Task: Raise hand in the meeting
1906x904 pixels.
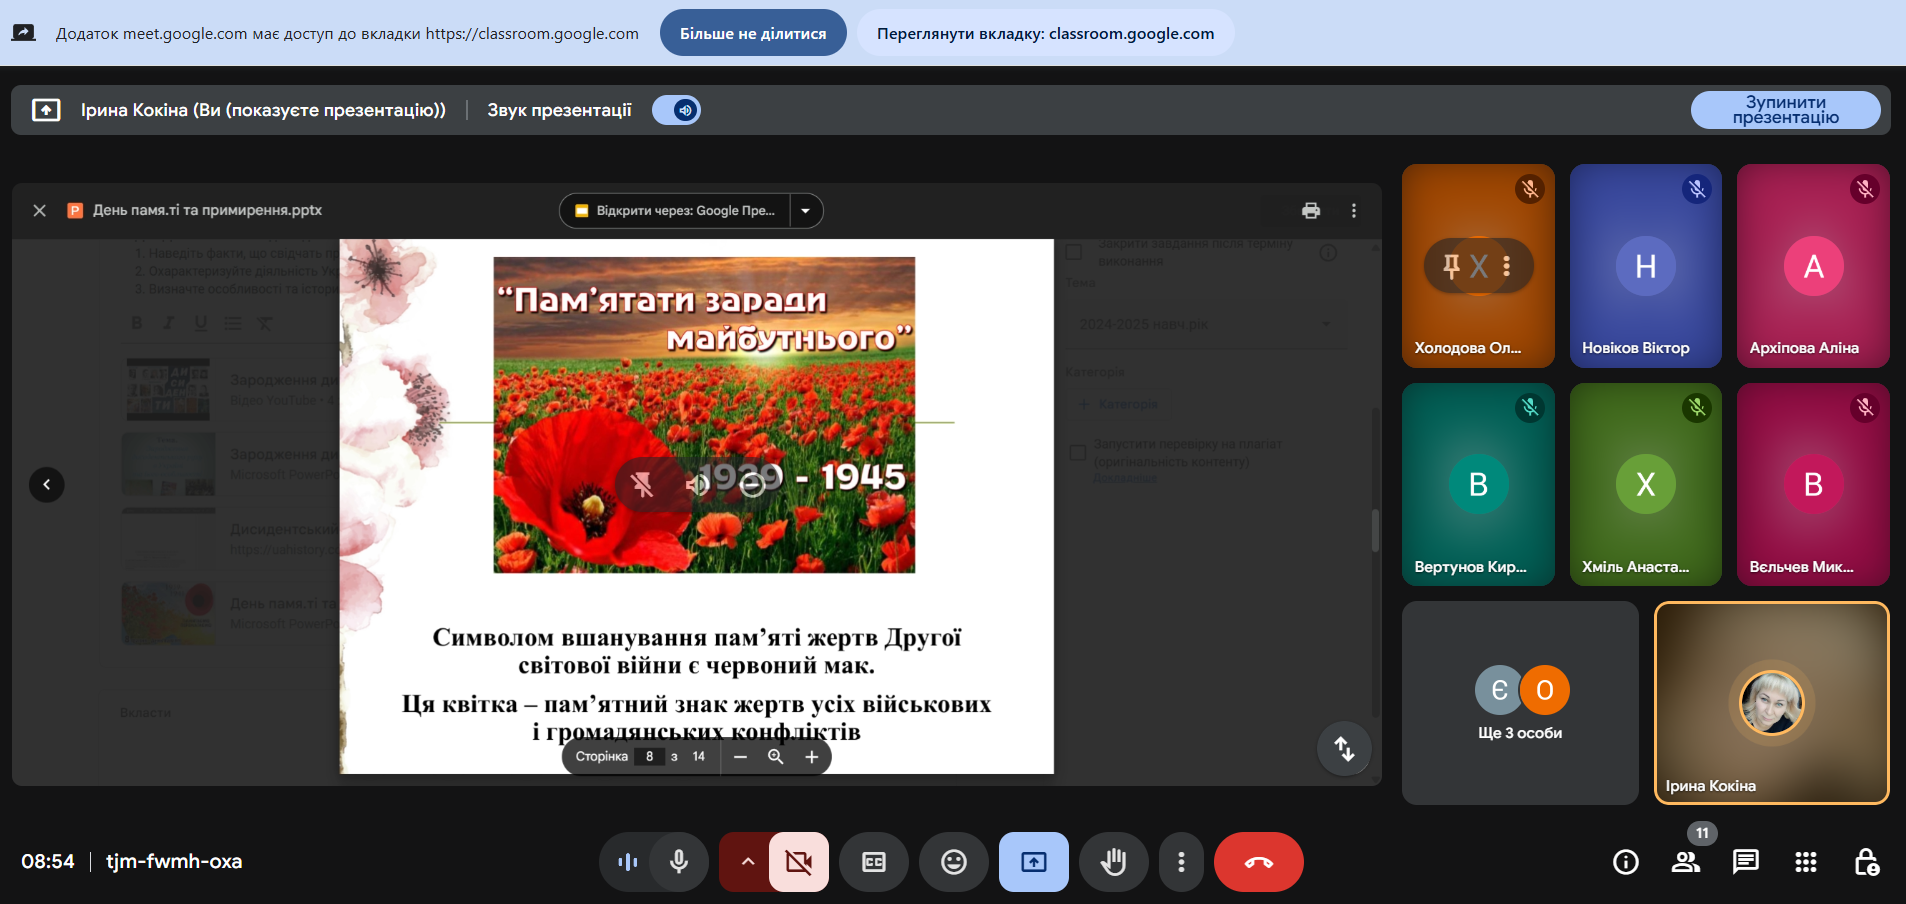Action: coord(1113,862)
